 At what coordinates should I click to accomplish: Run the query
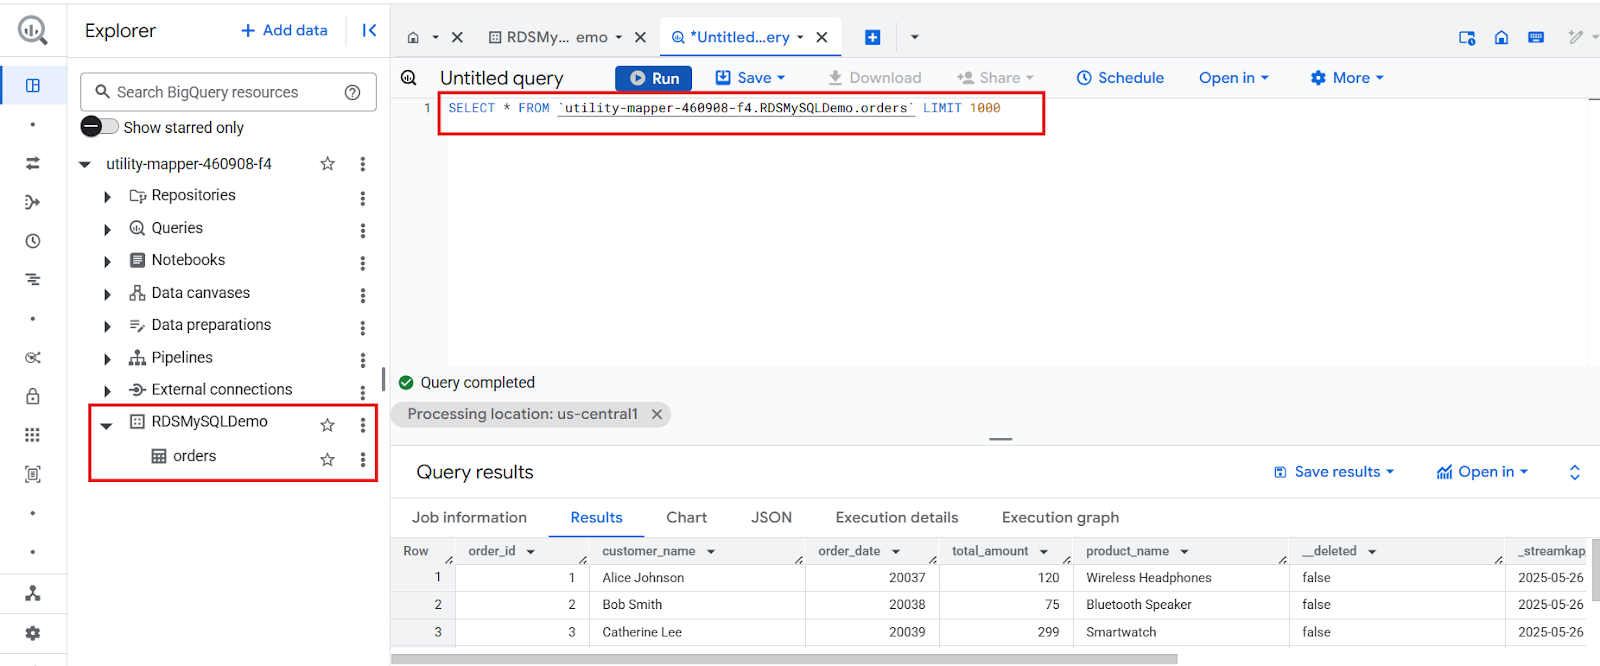[654, 78]
